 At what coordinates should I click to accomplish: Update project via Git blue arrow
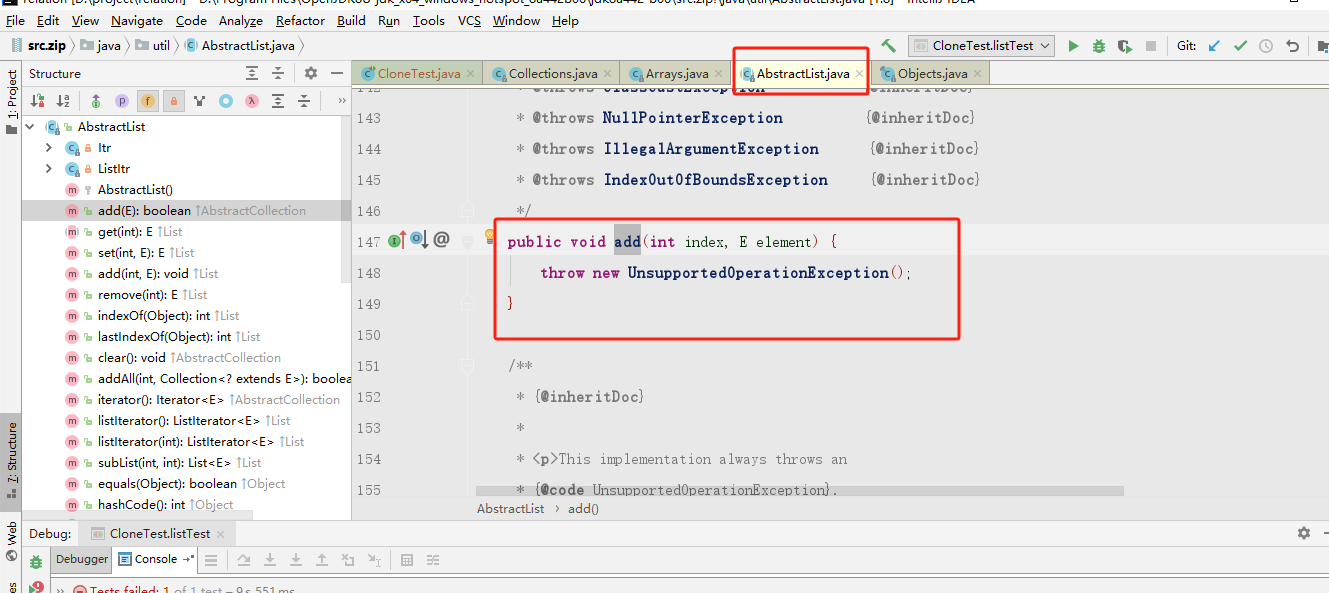point(1215,46)
